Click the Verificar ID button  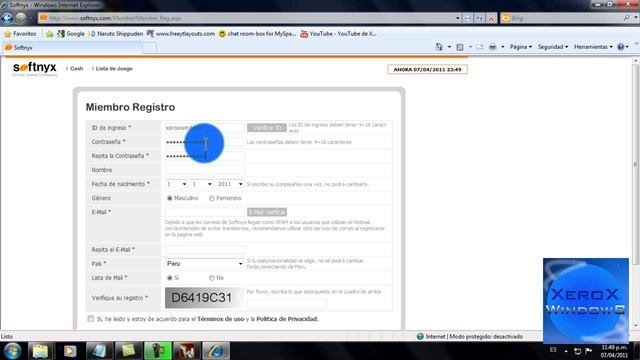pos(267,128)
